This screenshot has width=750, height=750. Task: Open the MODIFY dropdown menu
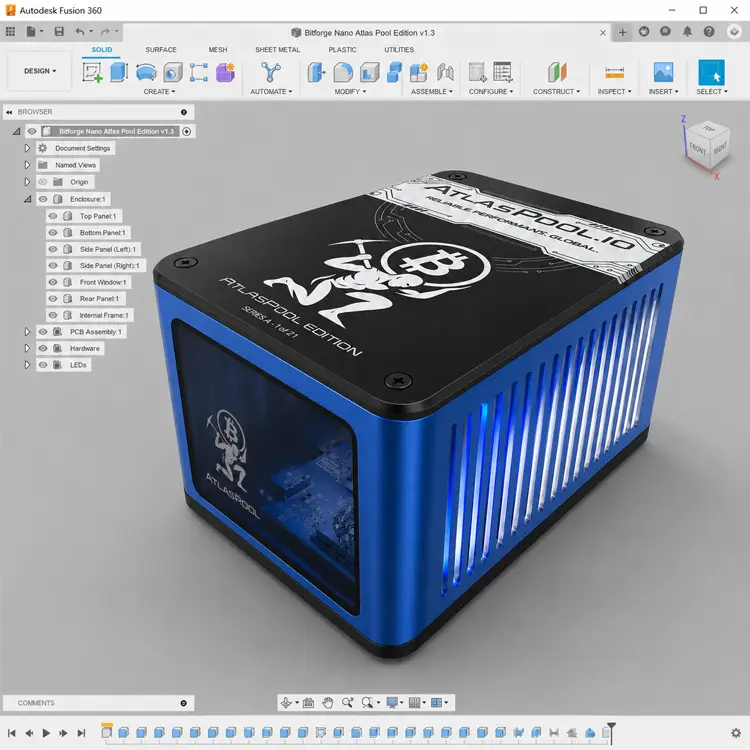pos(350,91)
